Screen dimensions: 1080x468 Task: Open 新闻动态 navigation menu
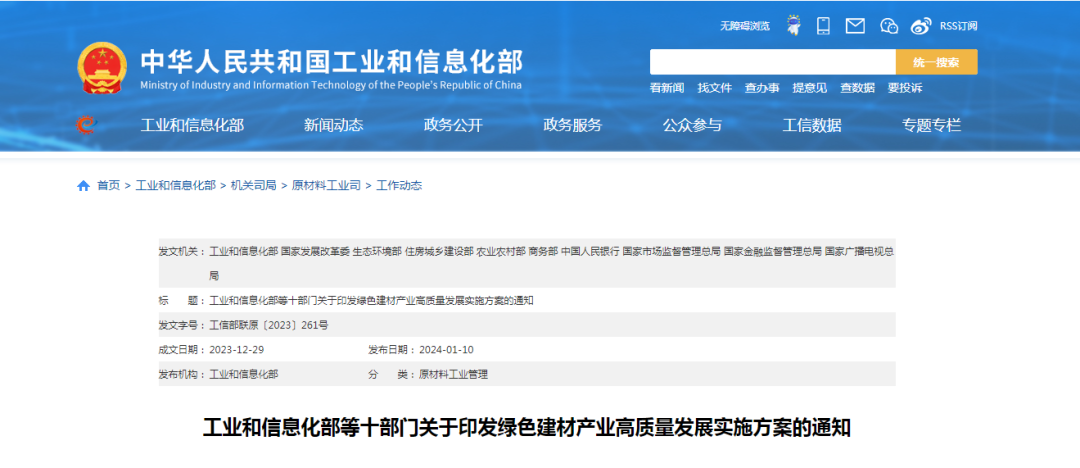click(x=333, y=125)
